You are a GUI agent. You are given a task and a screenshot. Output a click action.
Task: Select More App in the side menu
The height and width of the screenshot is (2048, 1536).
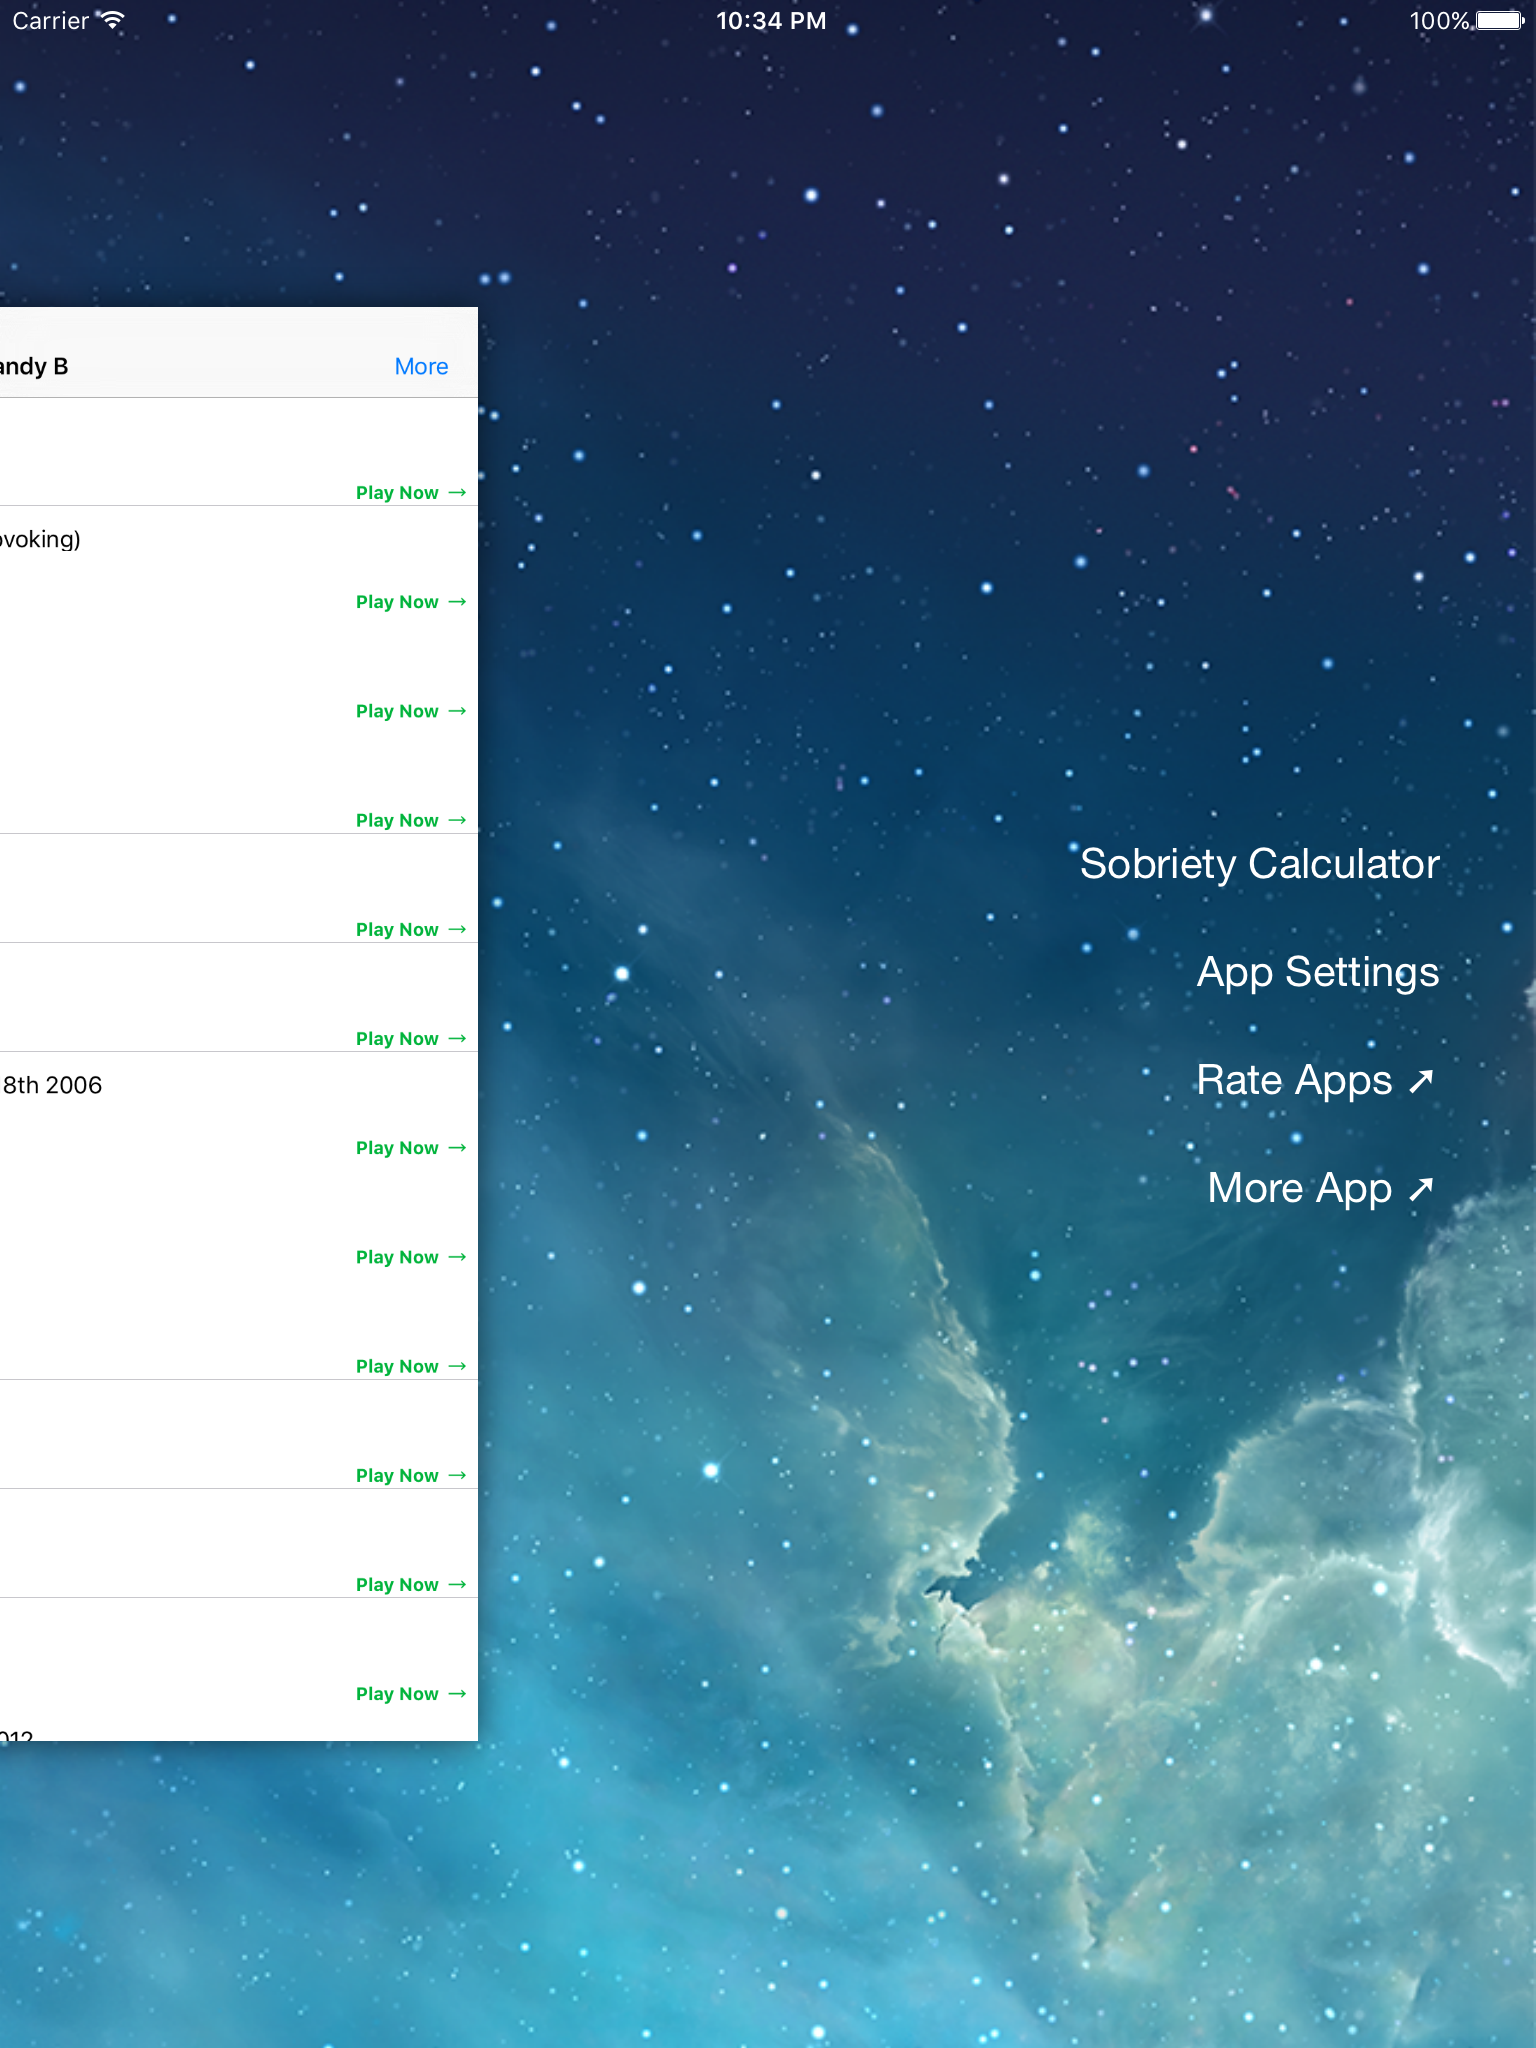click(1320, 1188)
